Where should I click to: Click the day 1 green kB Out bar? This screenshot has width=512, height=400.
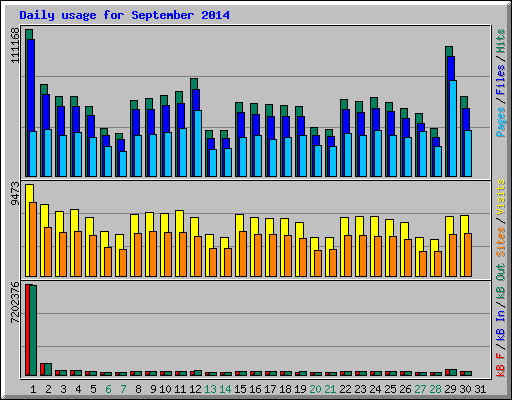pyautogui.click(x=33, y=330)
